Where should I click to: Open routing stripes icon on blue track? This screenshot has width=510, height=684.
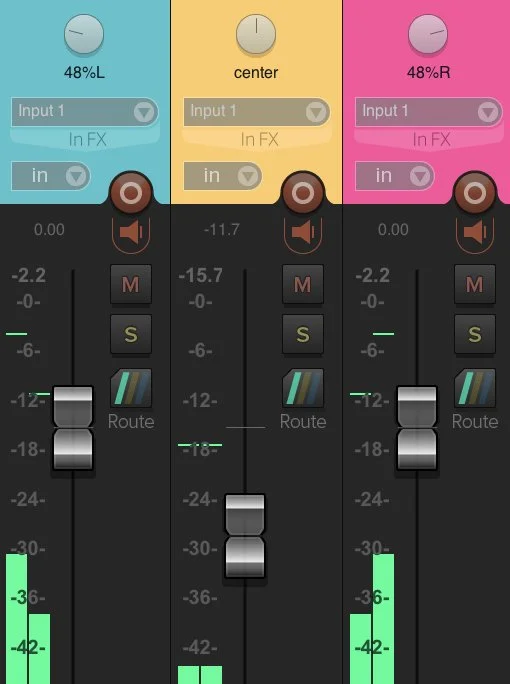coord(131,388)
